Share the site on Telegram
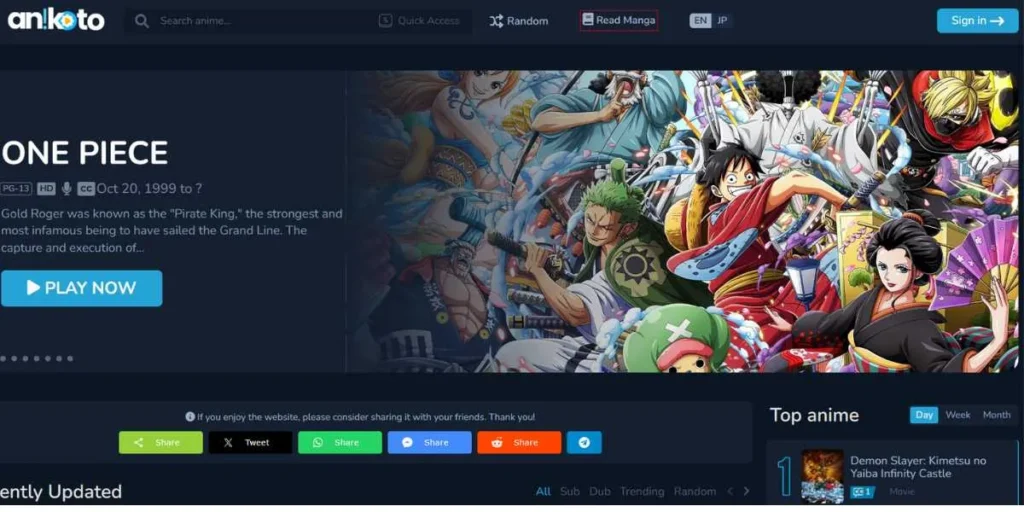 [x=584, y=442]
